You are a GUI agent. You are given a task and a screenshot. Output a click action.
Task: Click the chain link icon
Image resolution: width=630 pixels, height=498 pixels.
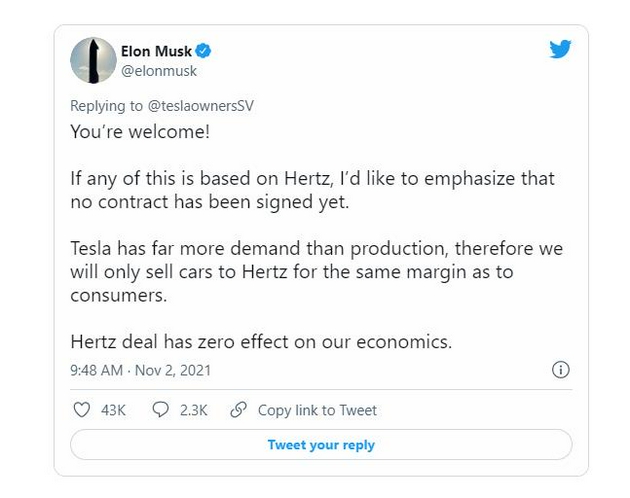tap(238, 410)
